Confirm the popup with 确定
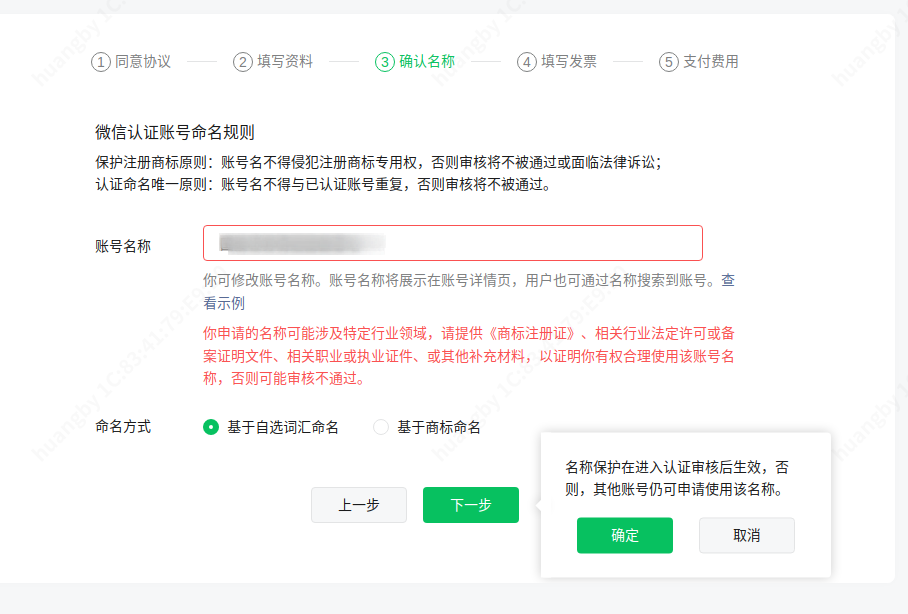This screenshot has height=614, width=908. (625, 535)
